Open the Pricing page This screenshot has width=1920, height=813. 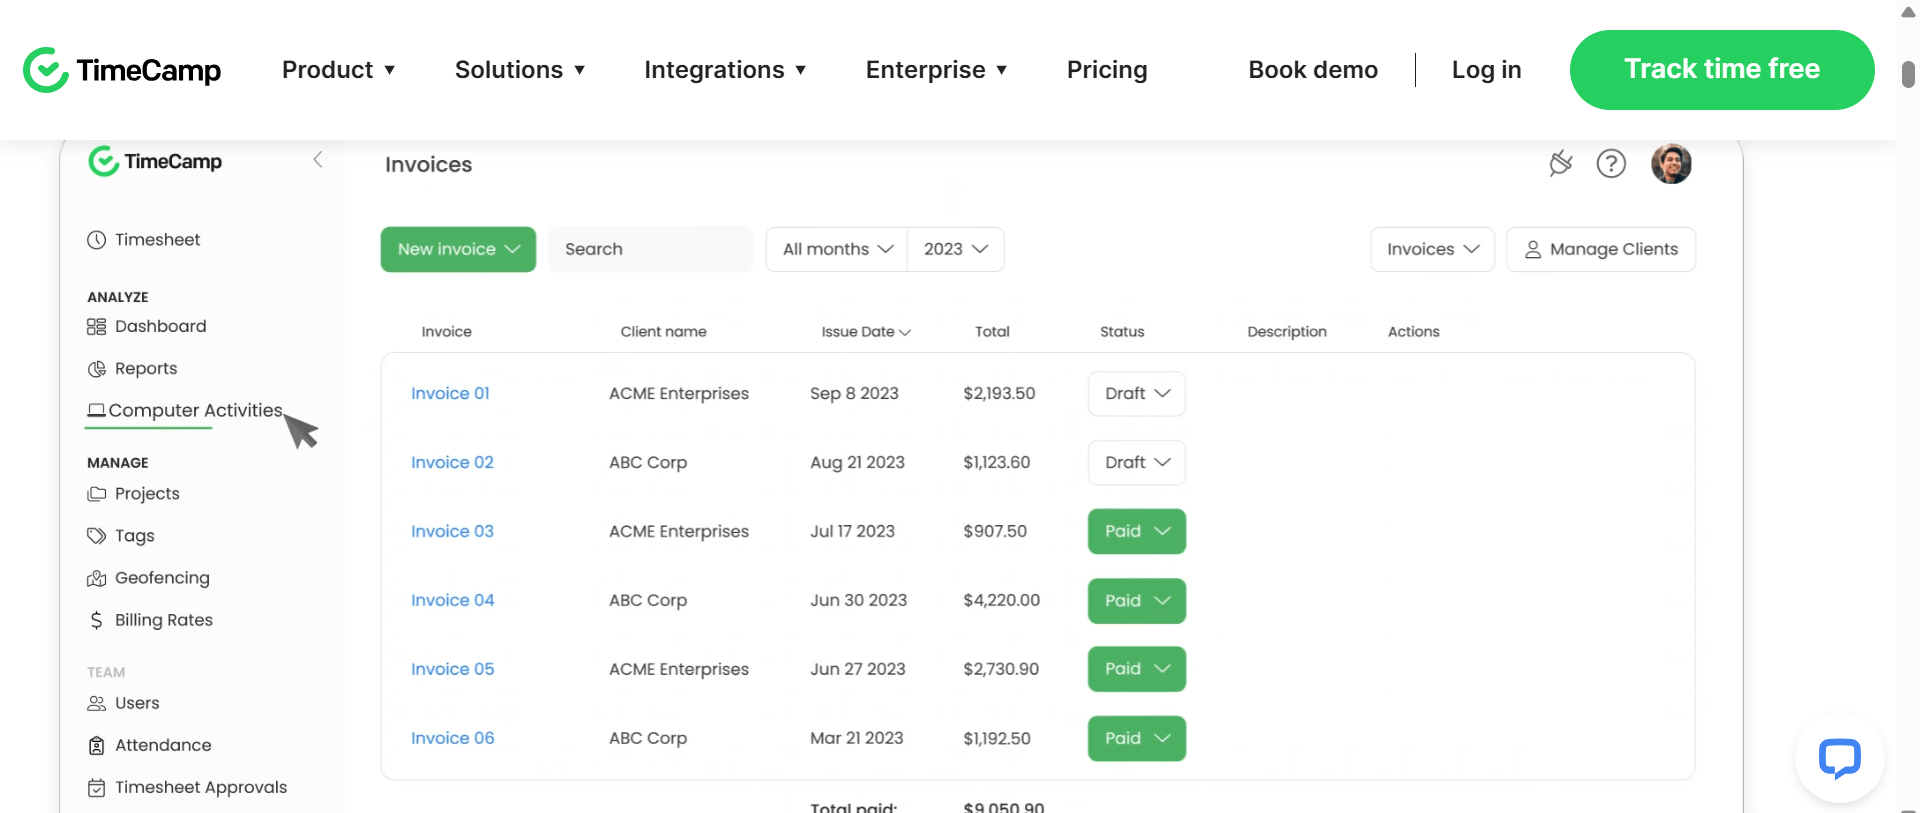(x=1107, y=70)
